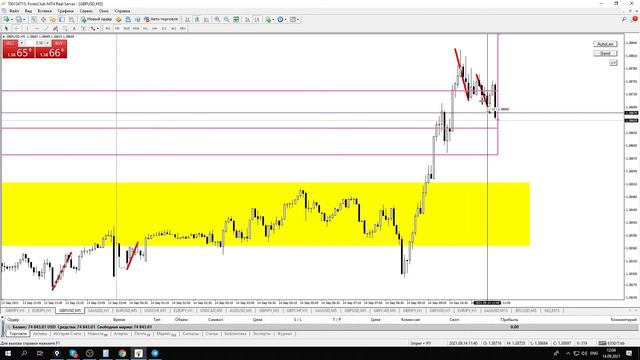
Task: Launch MetaEditor from the toolbar
Action: click(x=118, y=19)
